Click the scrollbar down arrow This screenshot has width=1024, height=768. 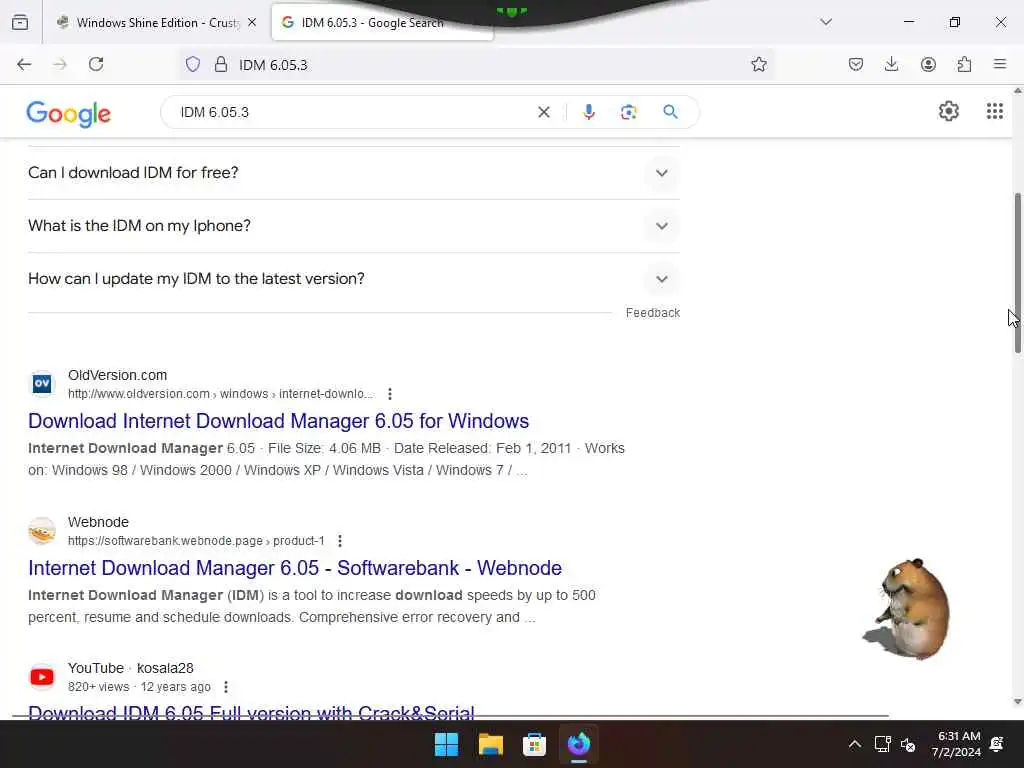(1017, 701)
